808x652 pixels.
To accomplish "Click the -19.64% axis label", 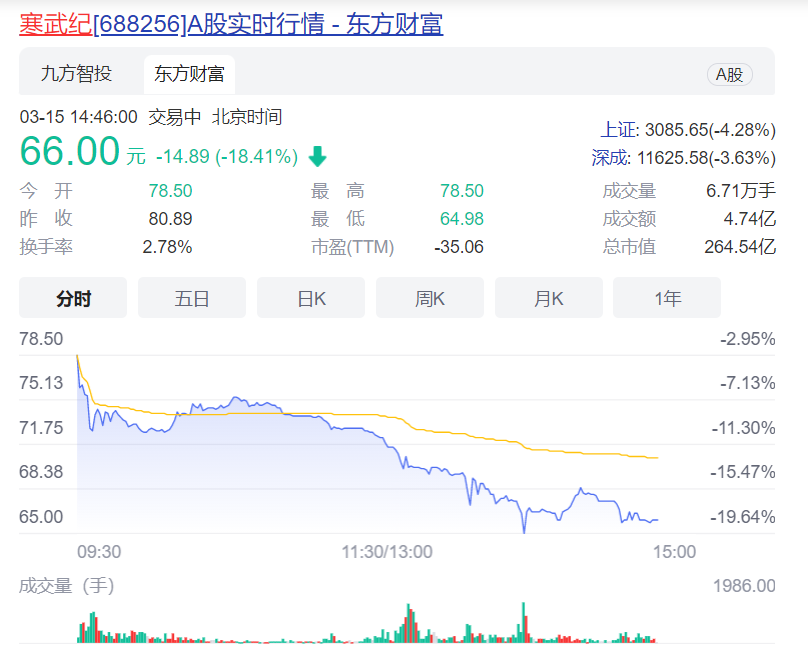I will point(743,516).
